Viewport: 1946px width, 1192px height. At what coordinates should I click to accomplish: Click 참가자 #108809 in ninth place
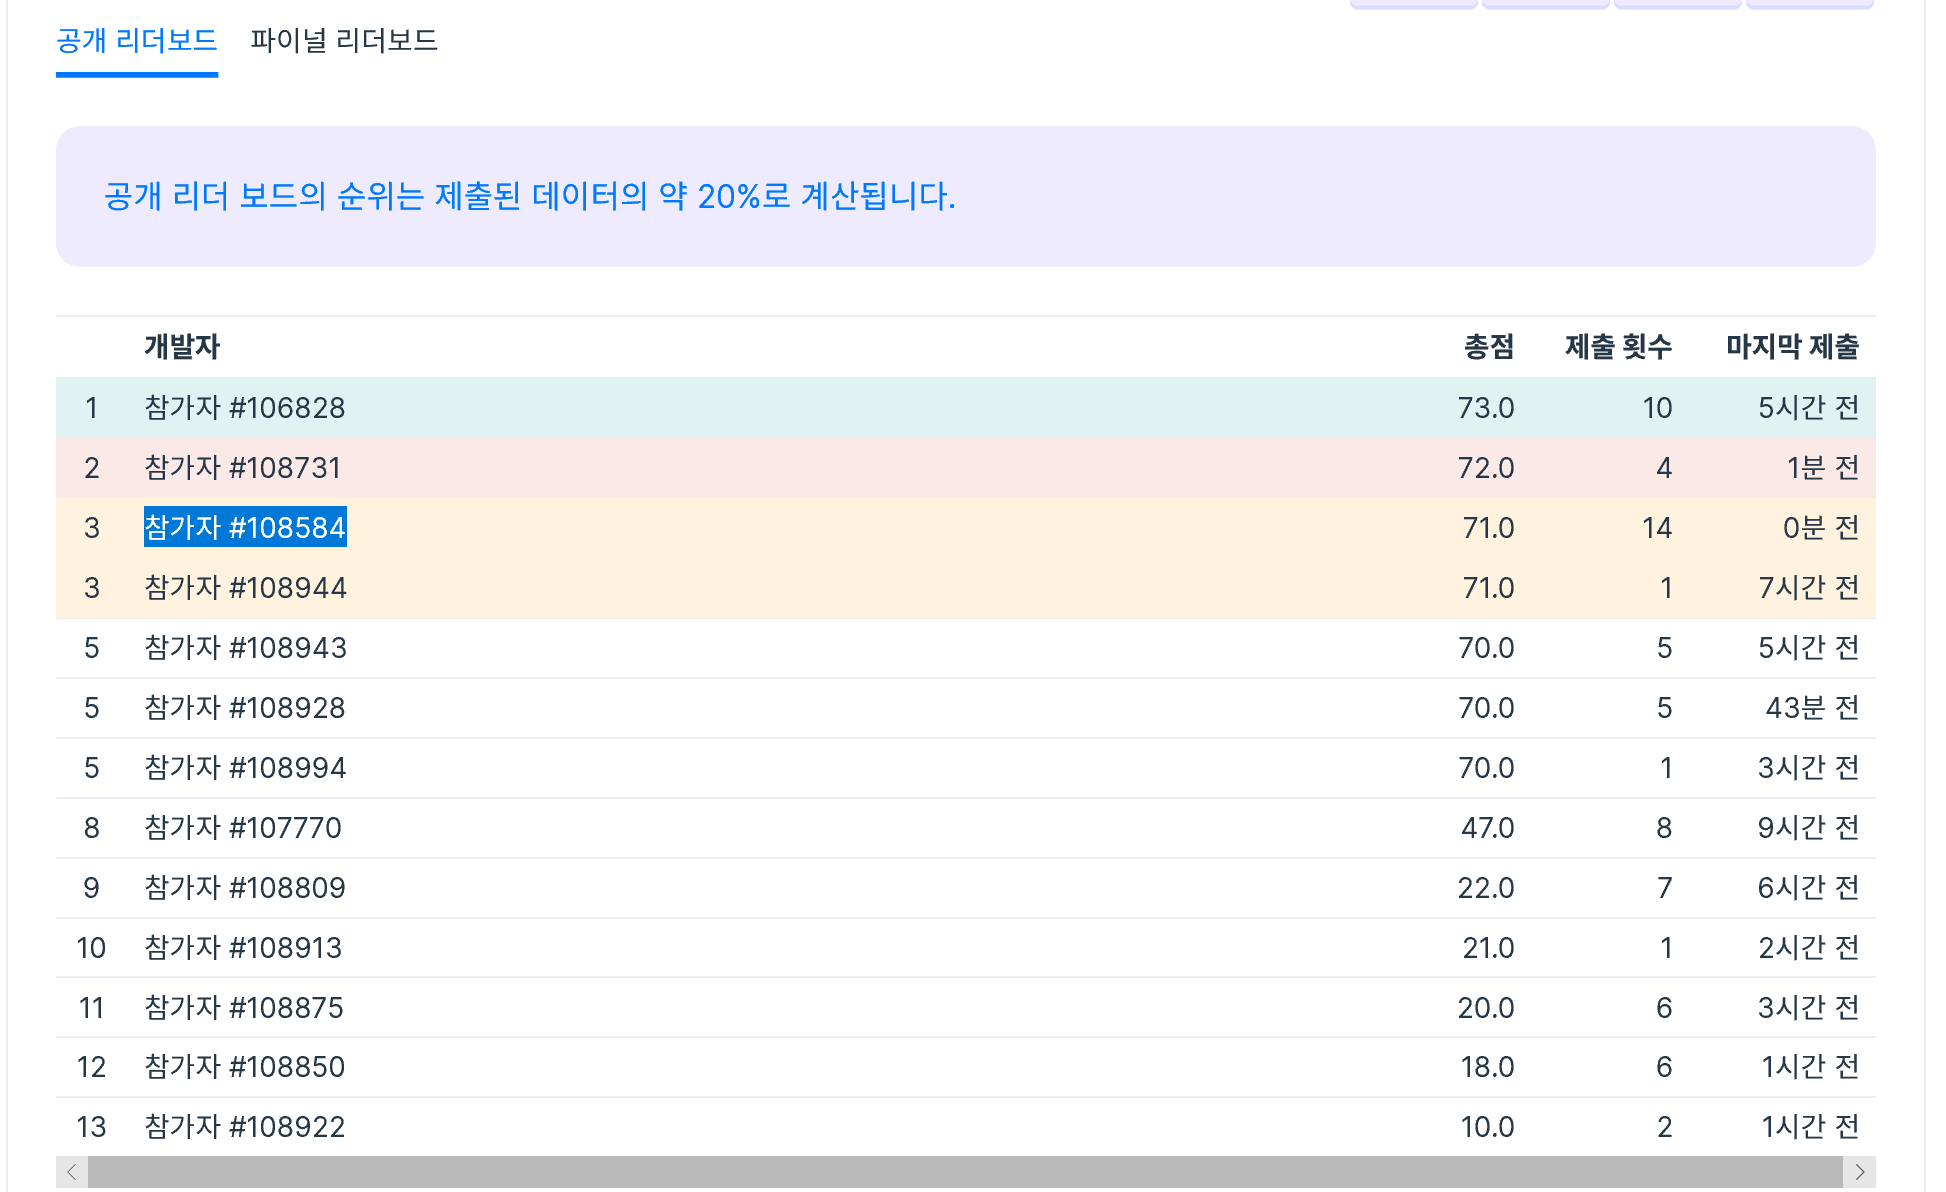(245, 888)
